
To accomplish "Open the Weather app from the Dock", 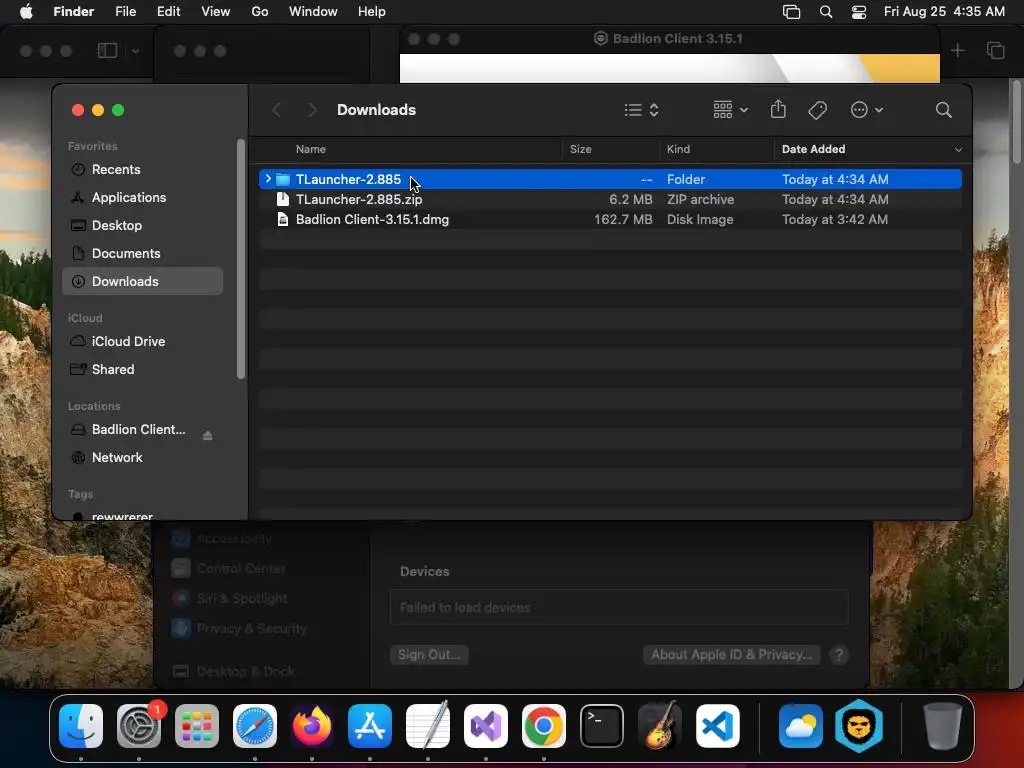I will click(x=801, y=726).
